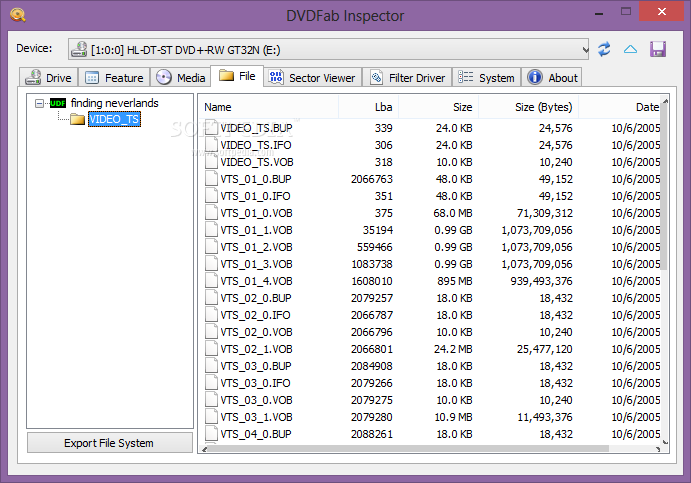Click the file list scroll-up arrow
691x483 pixels.
665,102
